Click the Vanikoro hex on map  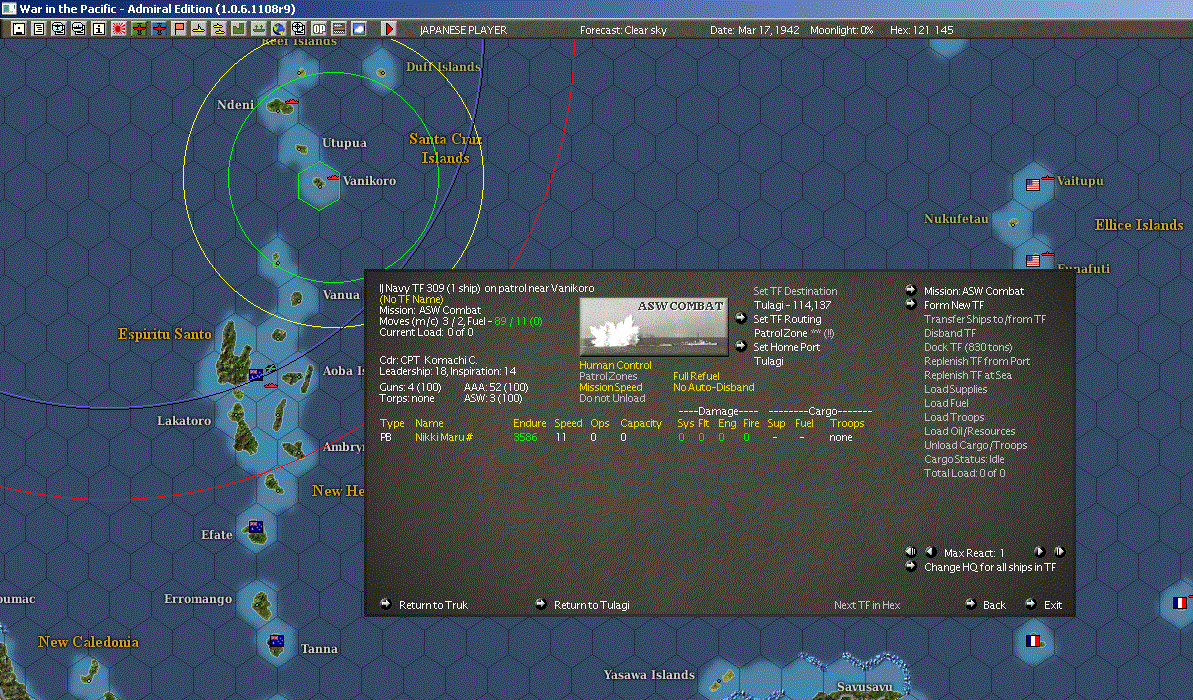point(318,185)
